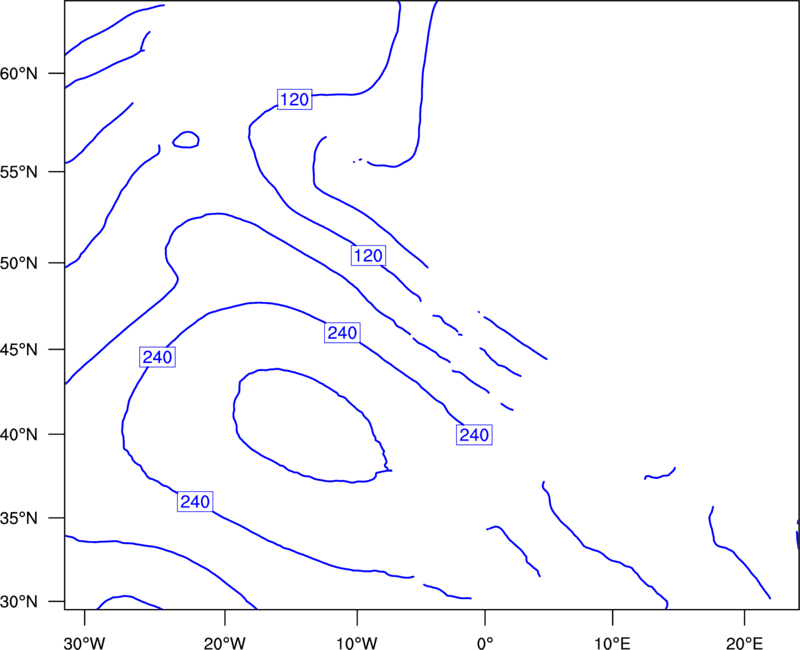This screenshot has width=800, height=650.
Task: Click the 10°E longitude axis label
Action: point(612,643)
